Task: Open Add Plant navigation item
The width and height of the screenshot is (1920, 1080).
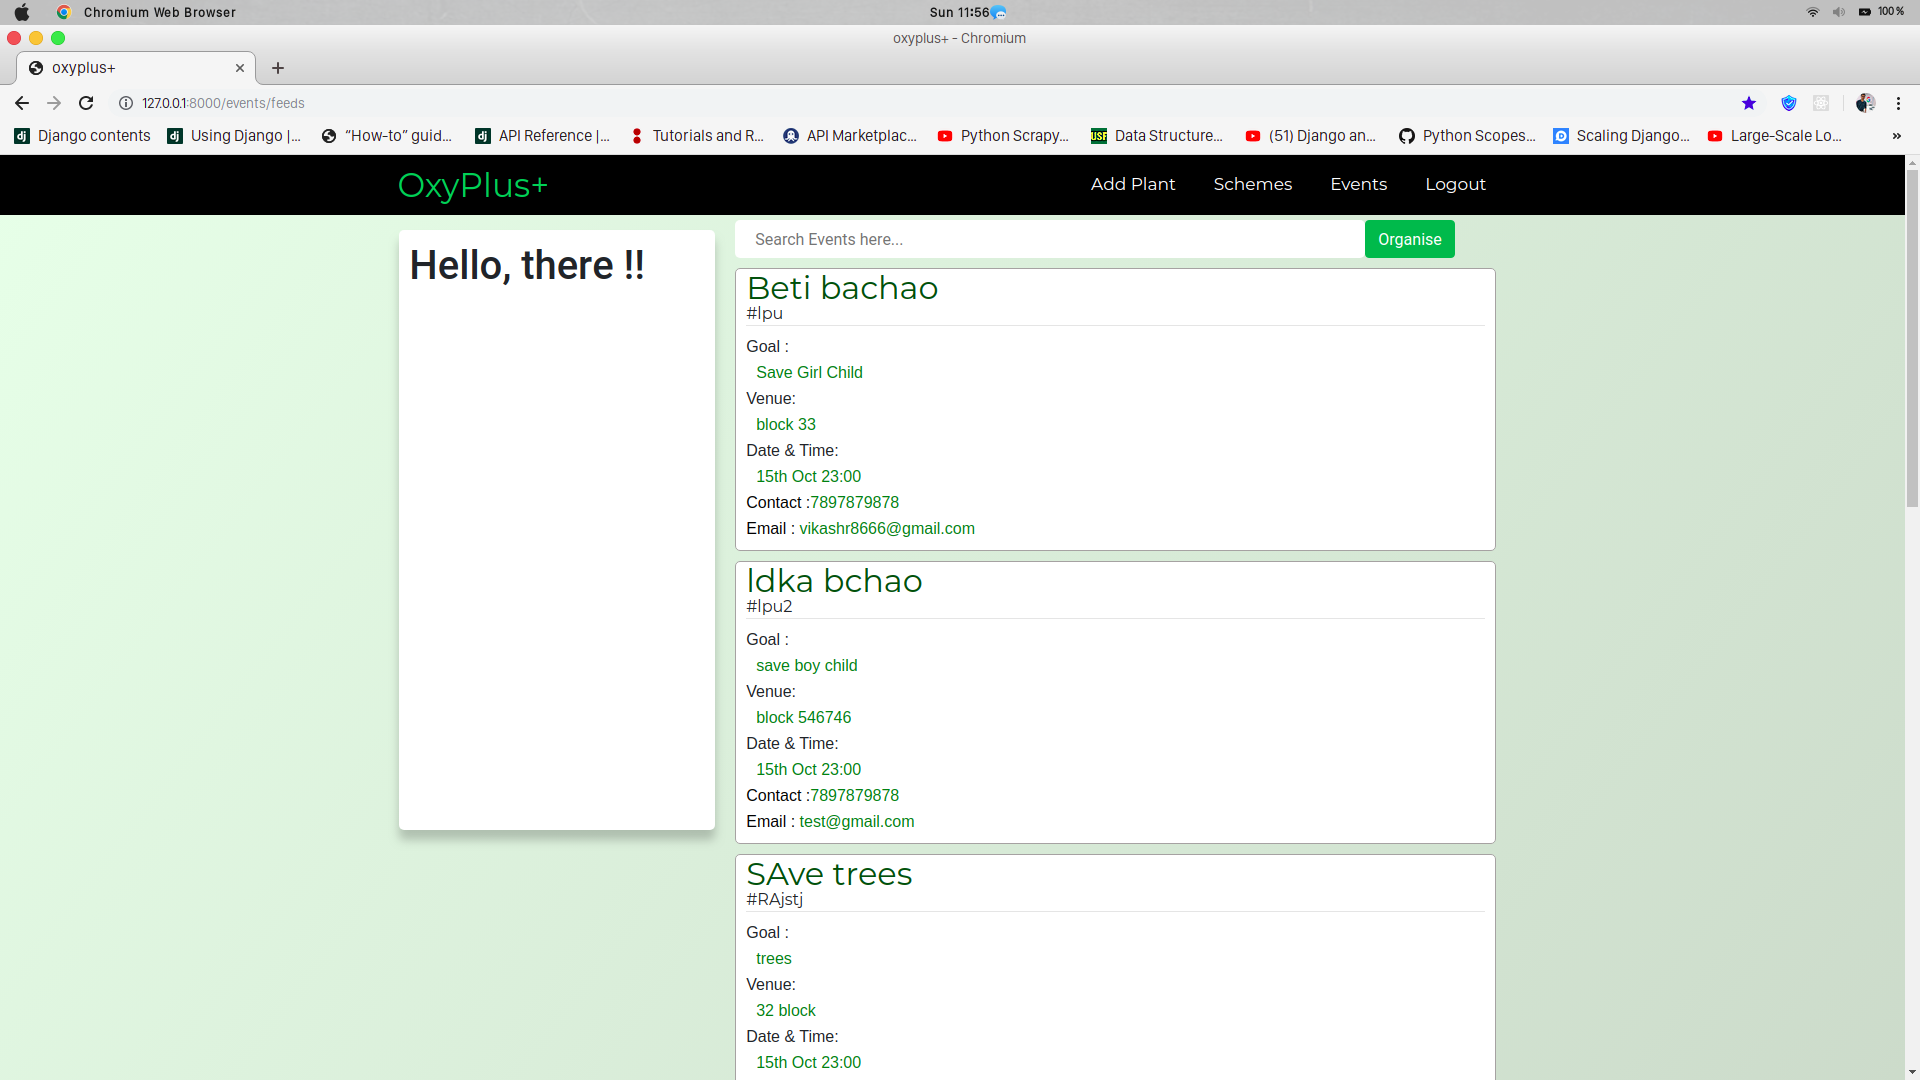Action: [1132, 184]
